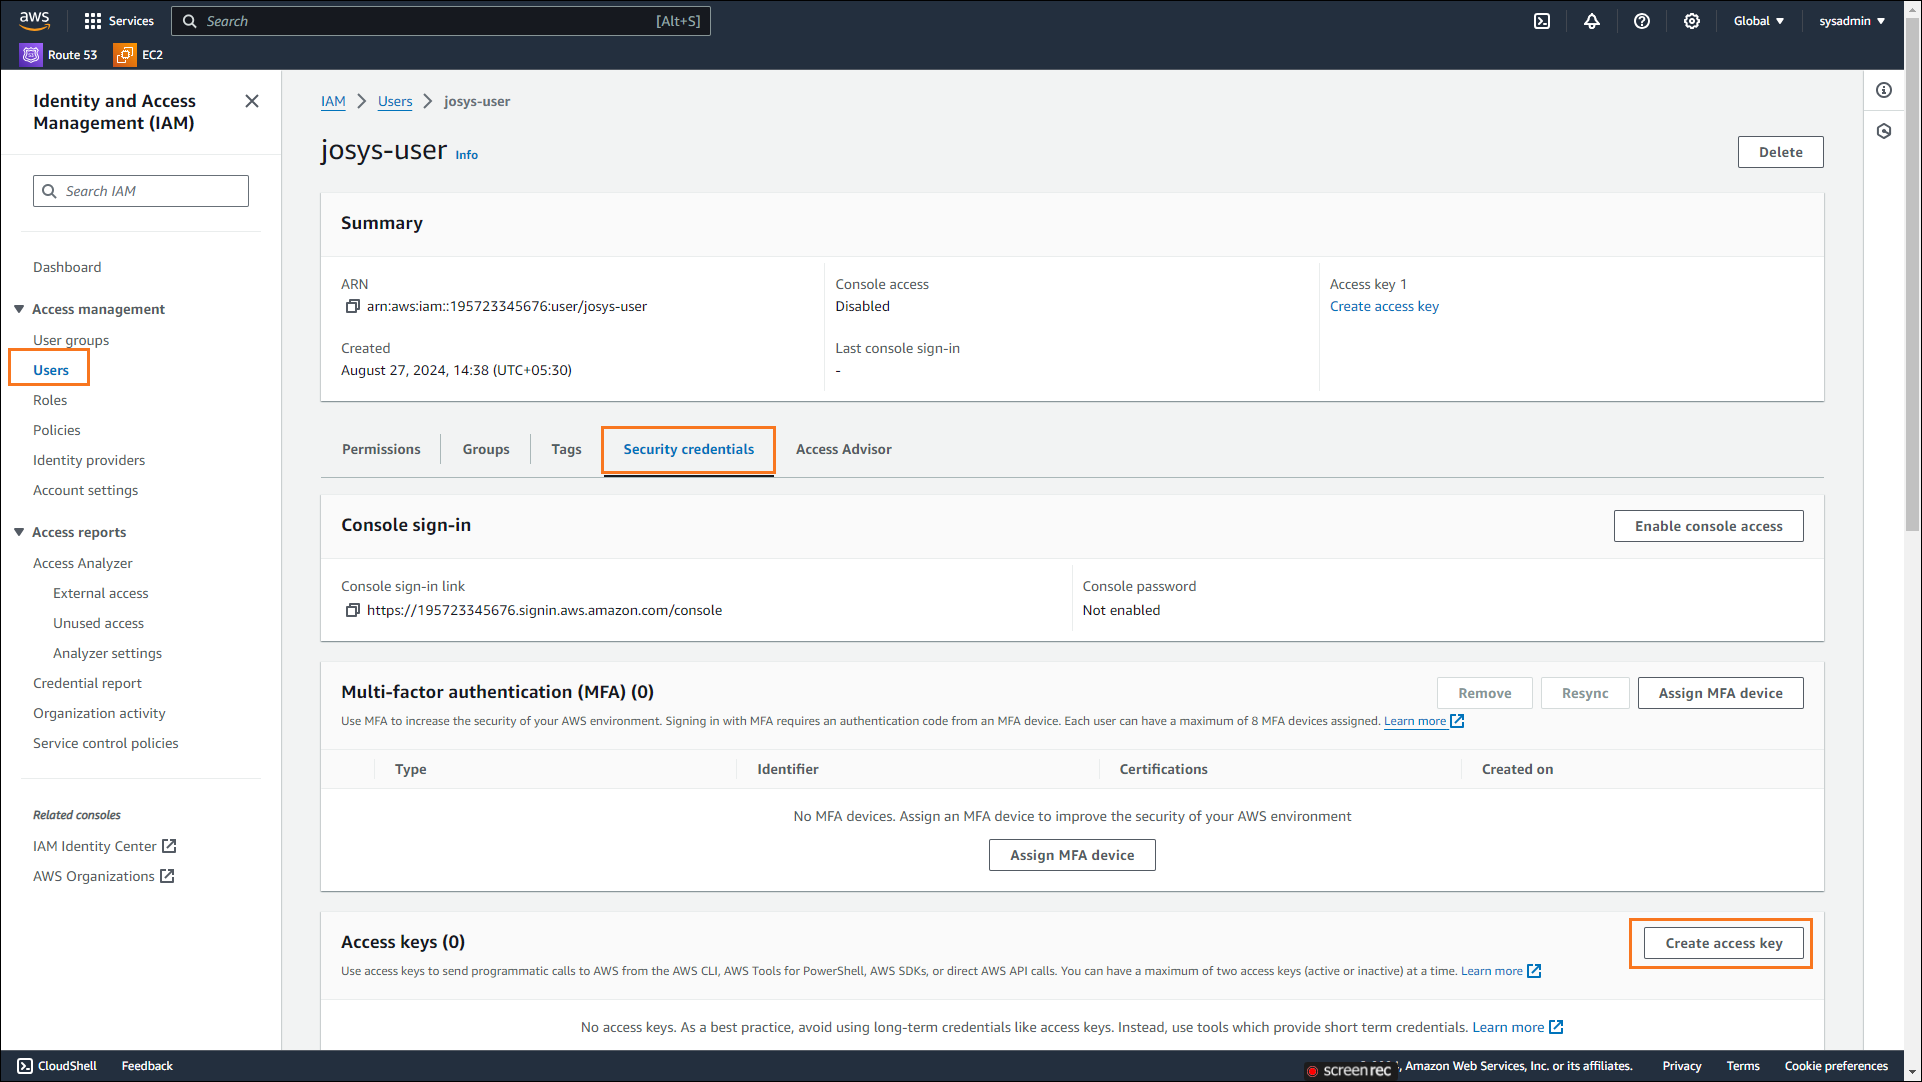Switch to the Access Advisor tab

click(843, 450)
